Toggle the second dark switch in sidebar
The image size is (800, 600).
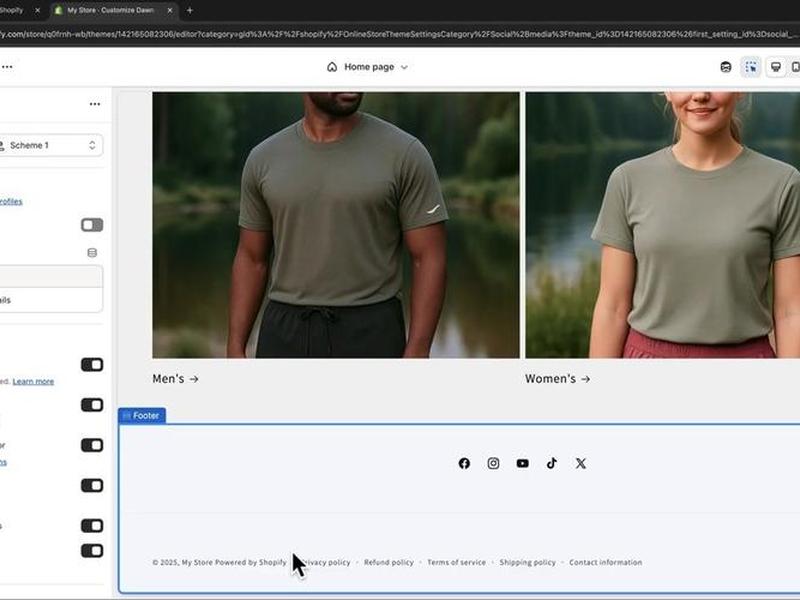(x=92, y=405)
